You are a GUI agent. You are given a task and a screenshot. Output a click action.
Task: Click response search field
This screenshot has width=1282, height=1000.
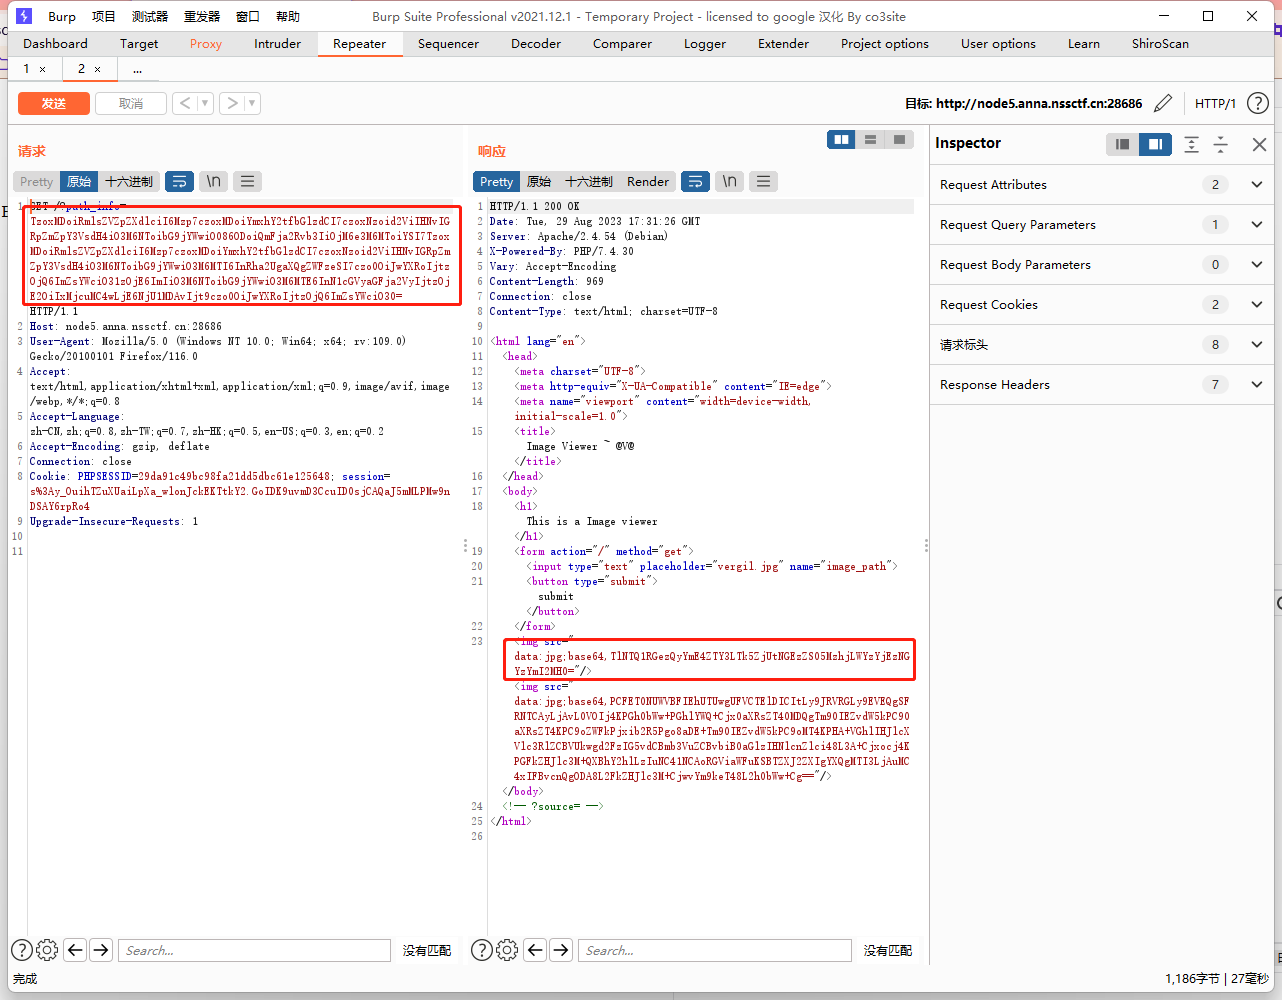(x=714, y=950)
